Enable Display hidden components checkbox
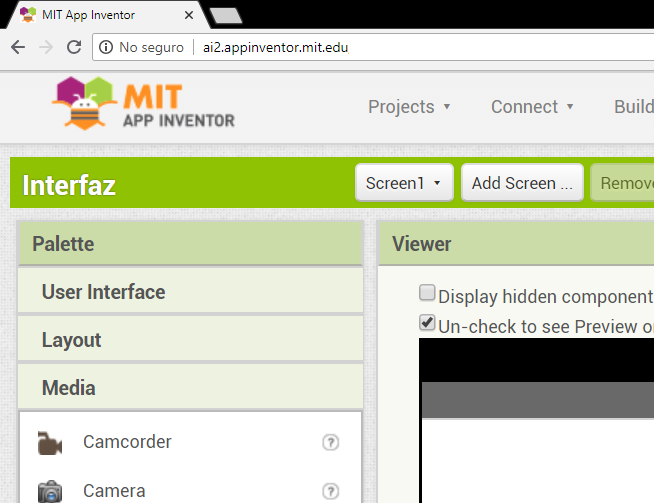The height and width of the screenshot is (503, 654). (428, 294)
